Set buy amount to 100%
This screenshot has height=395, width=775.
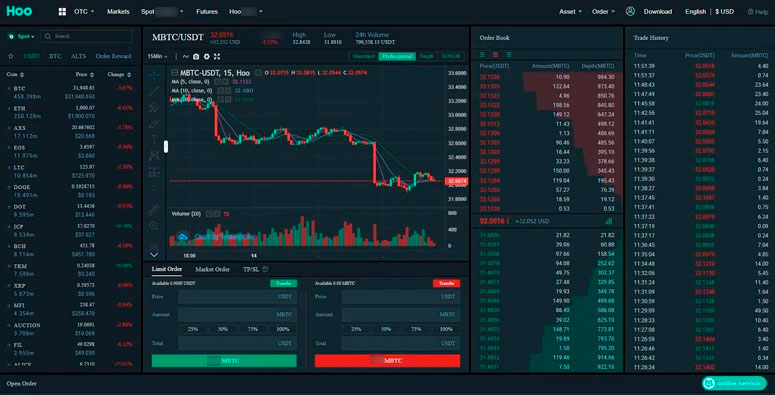tap(283, 329)
